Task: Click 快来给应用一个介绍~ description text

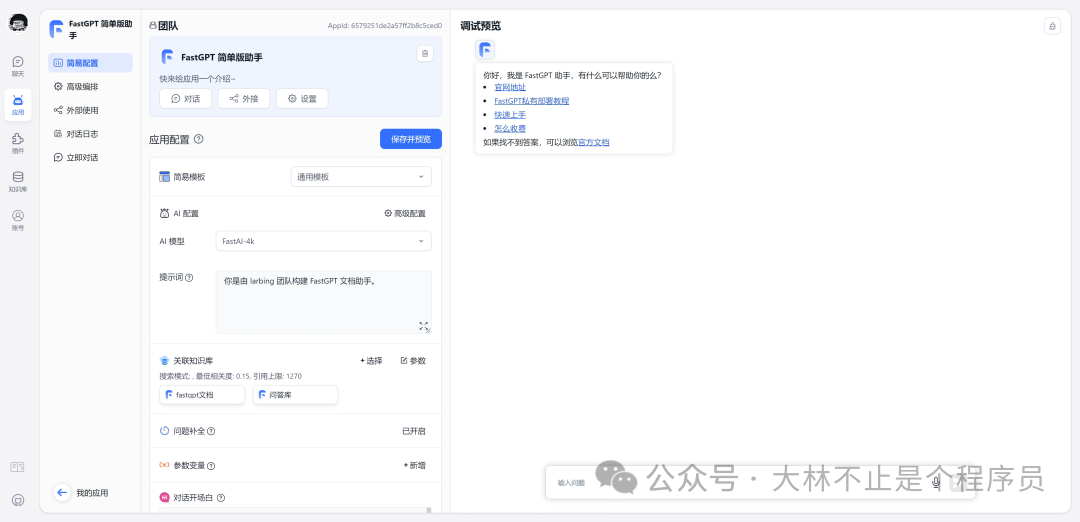Action: pos(198,79)
